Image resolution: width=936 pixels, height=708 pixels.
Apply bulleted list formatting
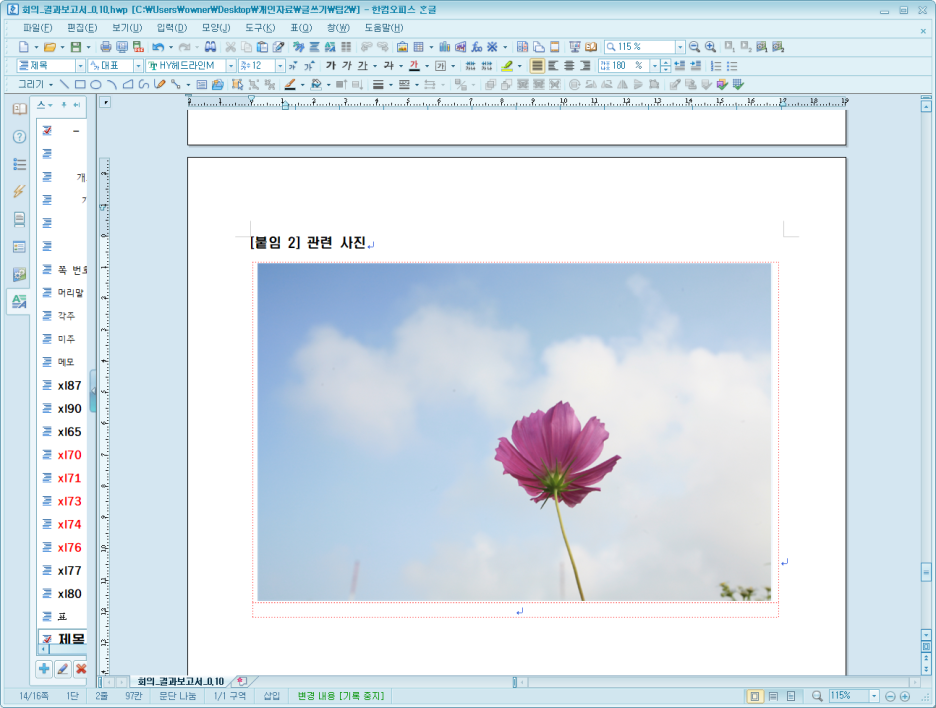click(732, 66)
